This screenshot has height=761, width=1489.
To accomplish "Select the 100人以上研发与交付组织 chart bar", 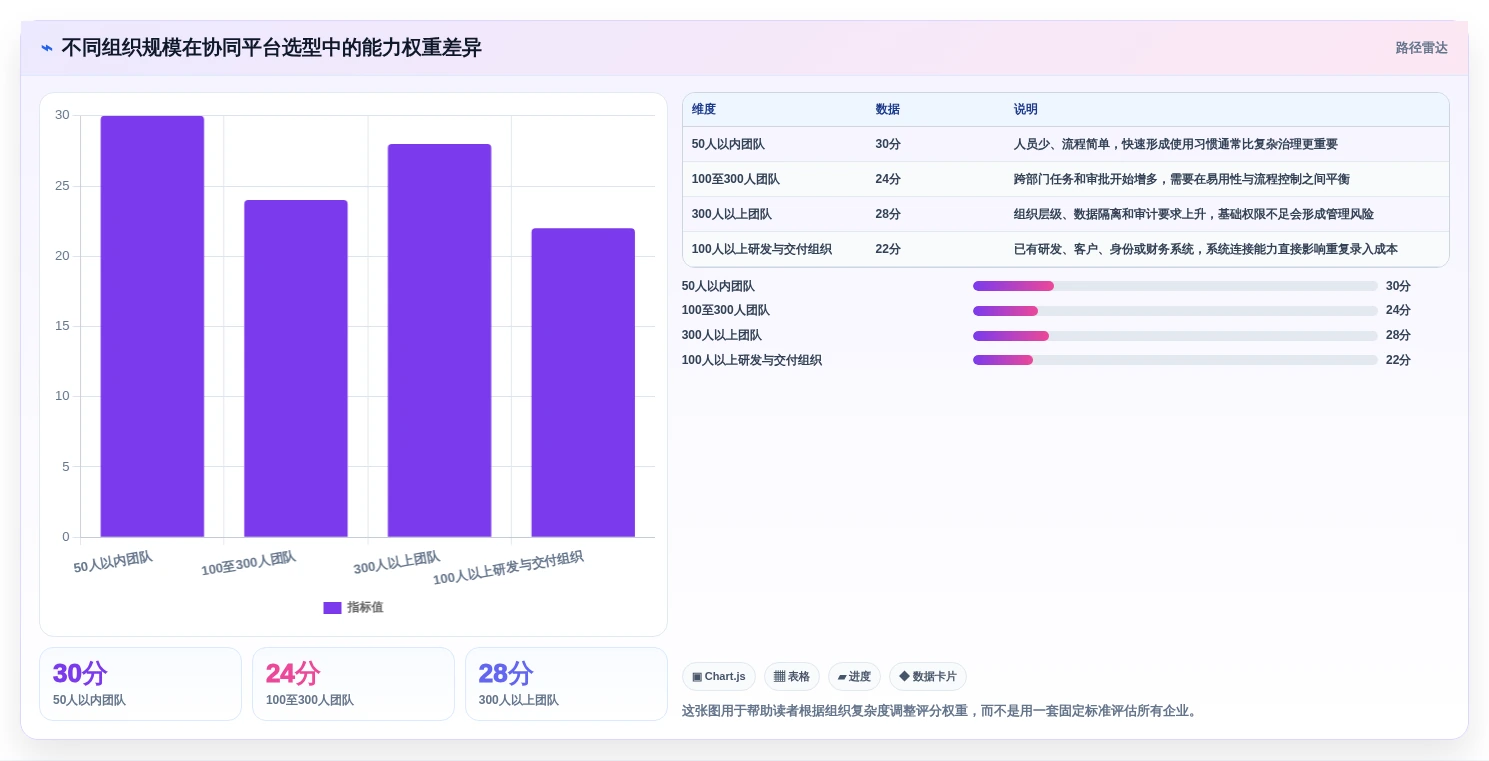I will click(583, 383).
